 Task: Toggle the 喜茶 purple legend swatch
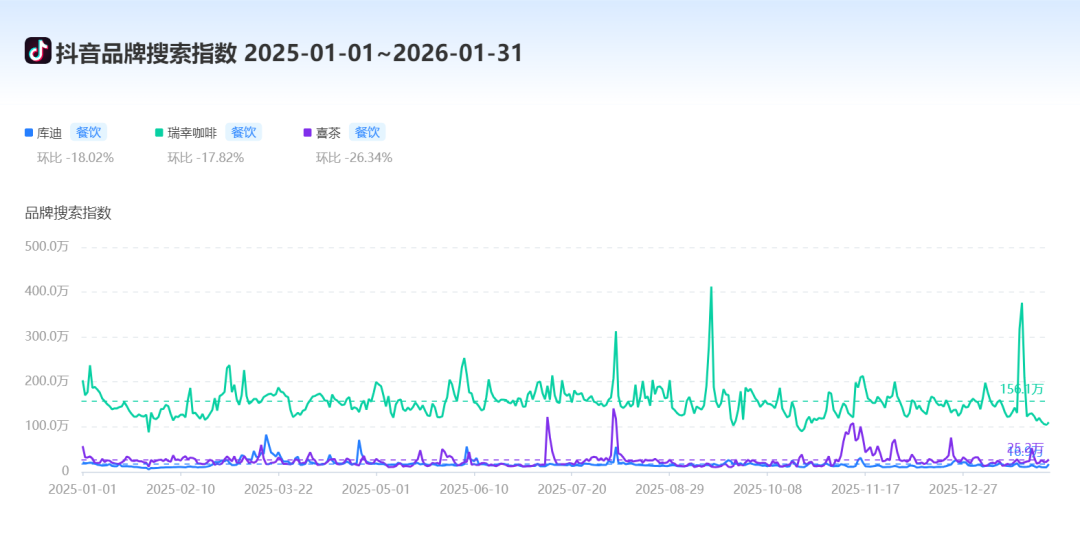[x=307, y=133]
